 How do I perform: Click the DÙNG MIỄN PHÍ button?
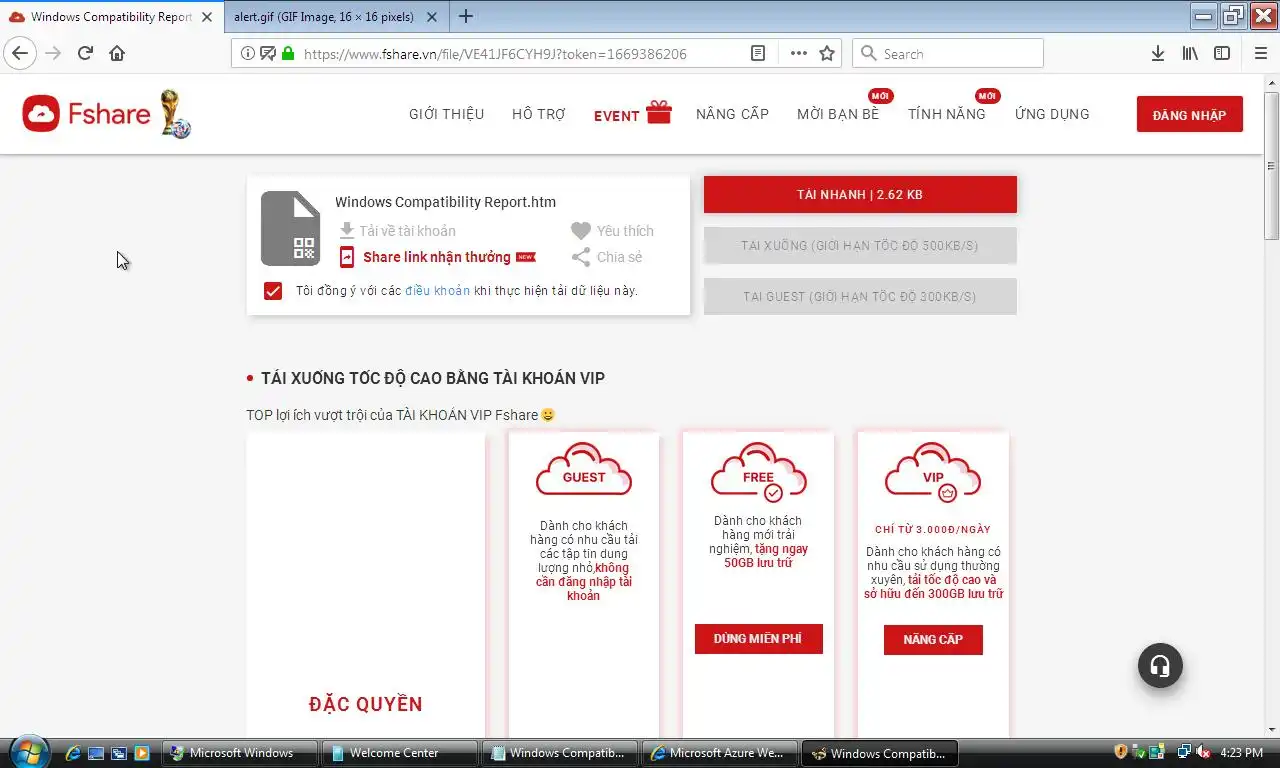click(x=758, y=639)
